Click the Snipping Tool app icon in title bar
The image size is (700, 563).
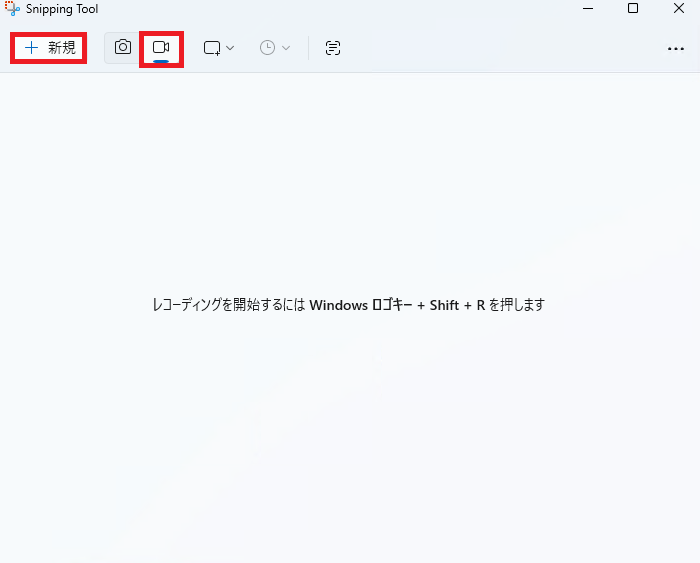coord(12,9)
